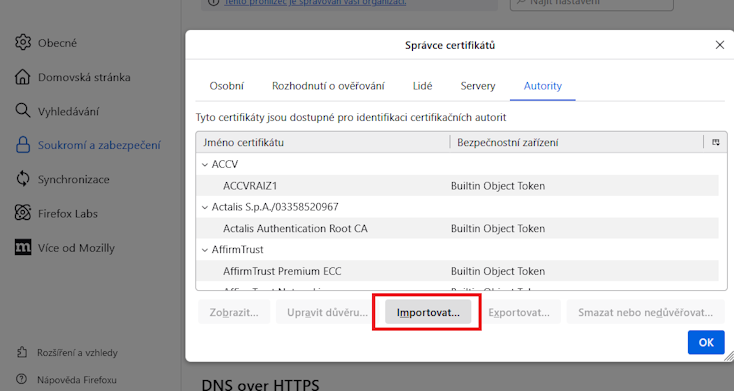Image resolution: width=734 pixels, height=391 pixels.
Task: Select Actalis Authentication Root CA row
Action: (x=457, y=229)
